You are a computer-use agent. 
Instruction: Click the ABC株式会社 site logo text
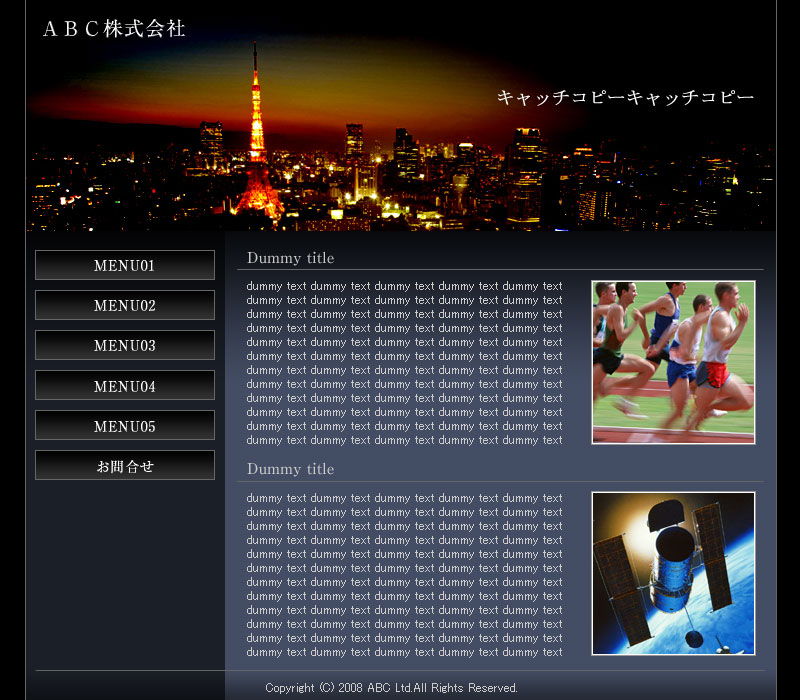point(114,29)
